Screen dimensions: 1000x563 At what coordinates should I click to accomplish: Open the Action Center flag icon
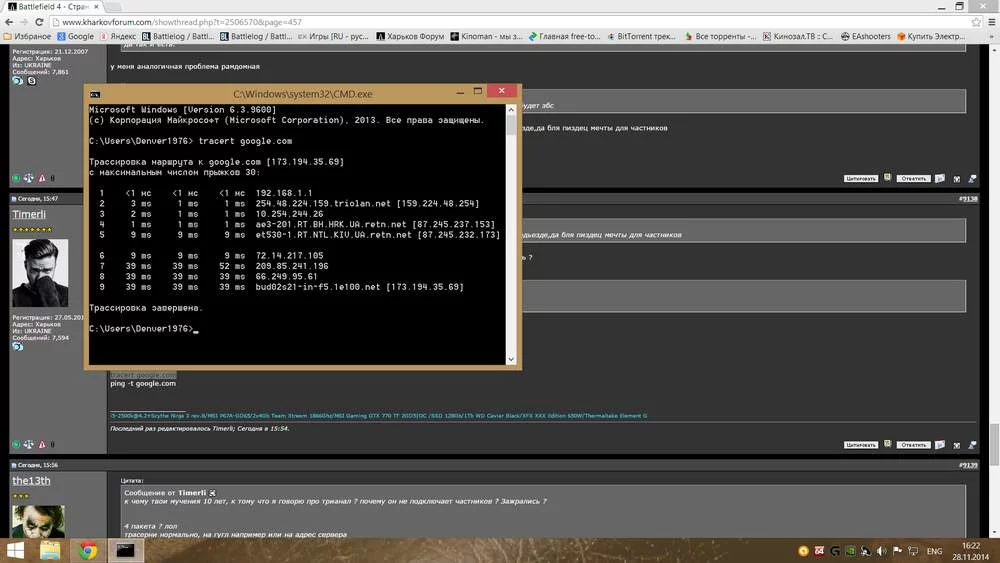click(x=897, y=551)
